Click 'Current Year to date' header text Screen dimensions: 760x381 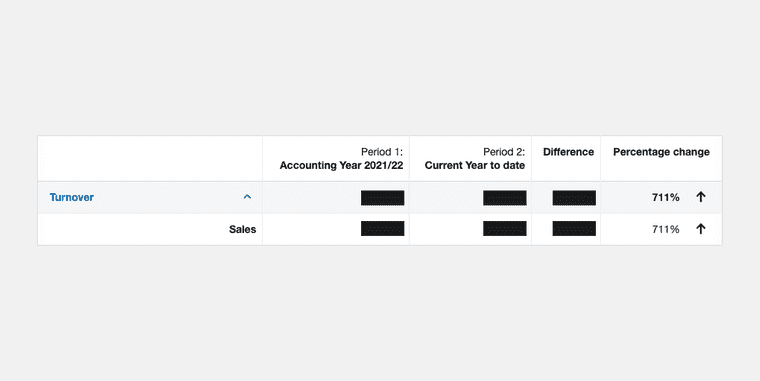pos(475,165)
